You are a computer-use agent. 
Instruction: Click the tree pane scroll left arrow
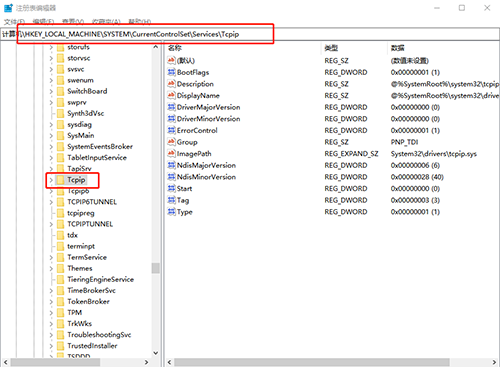(6, 362)
